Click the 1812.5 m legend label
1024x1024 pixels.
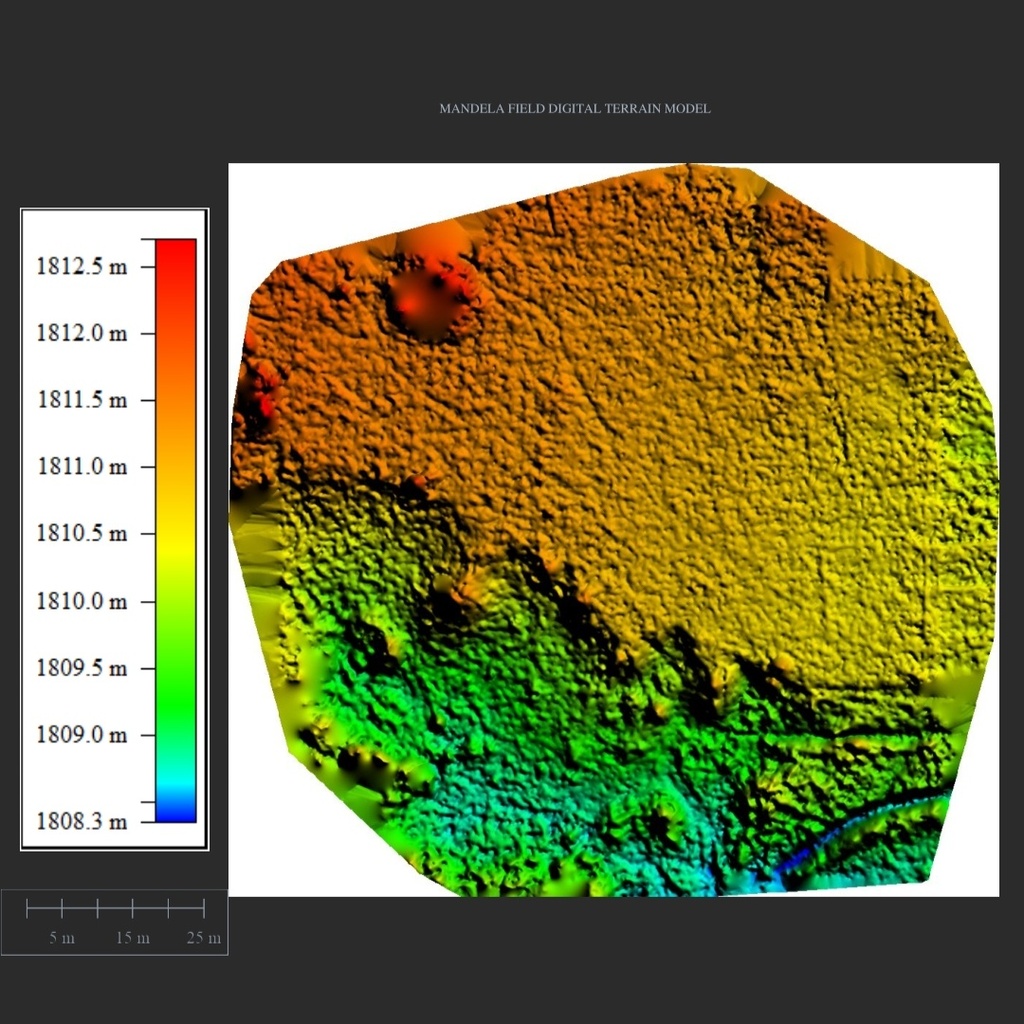pyautogui.click(x=82, y=267)
